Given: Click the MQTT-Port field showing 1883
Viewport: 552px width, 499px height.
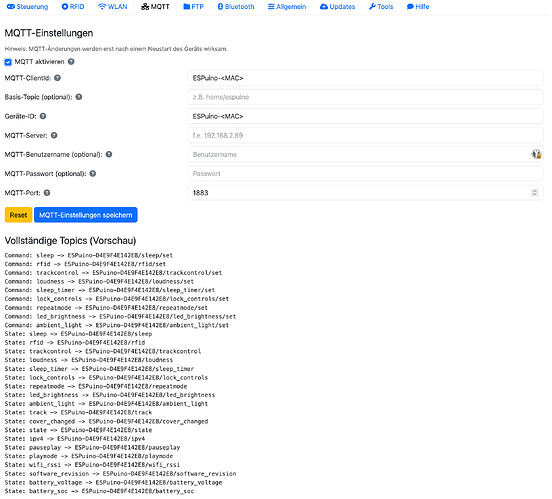Looking at the screenshot, I should [x=365, y=193].
